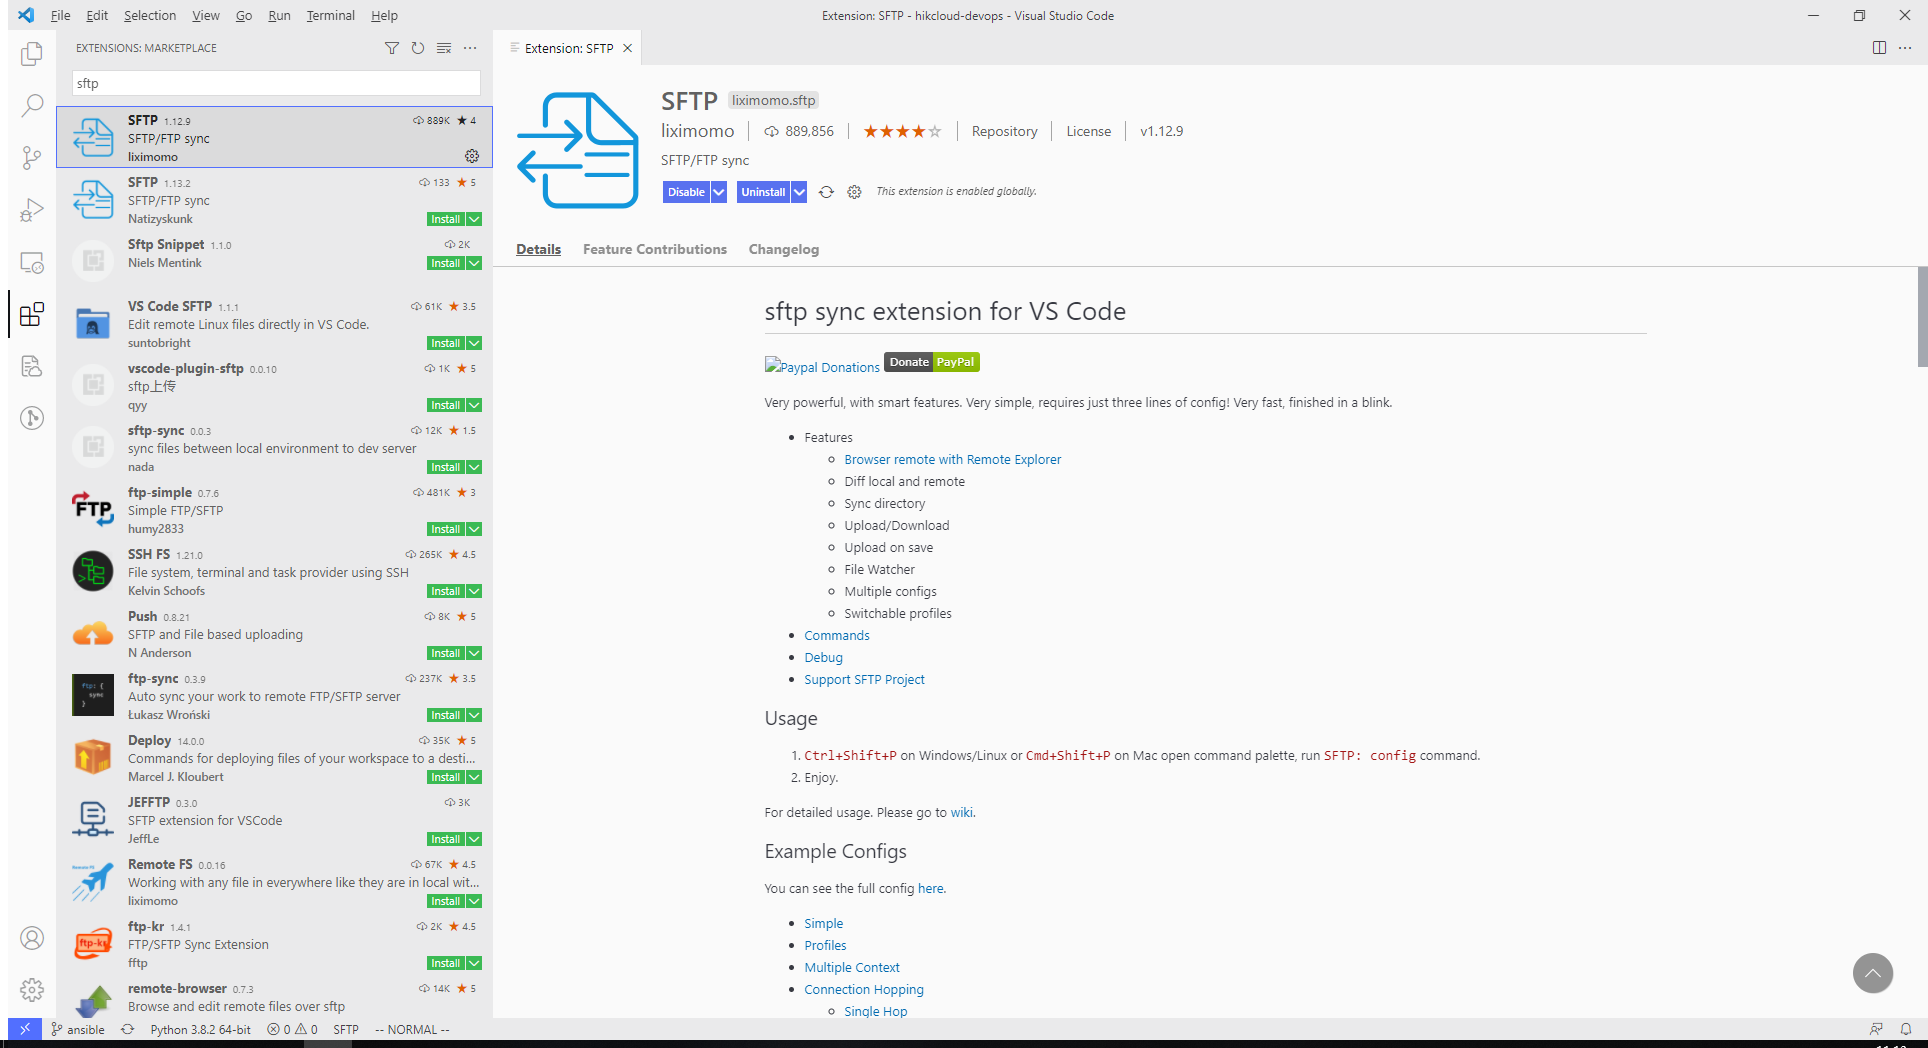Screen dimensions: 1928x1048
Task: Open Run and Debug view
Action: (32, 209)
